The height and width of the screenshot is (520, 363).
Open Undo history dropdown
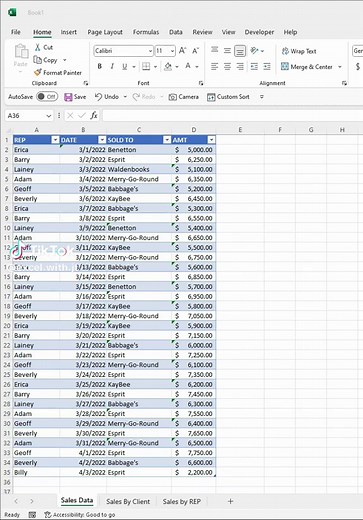pos(125,97)
